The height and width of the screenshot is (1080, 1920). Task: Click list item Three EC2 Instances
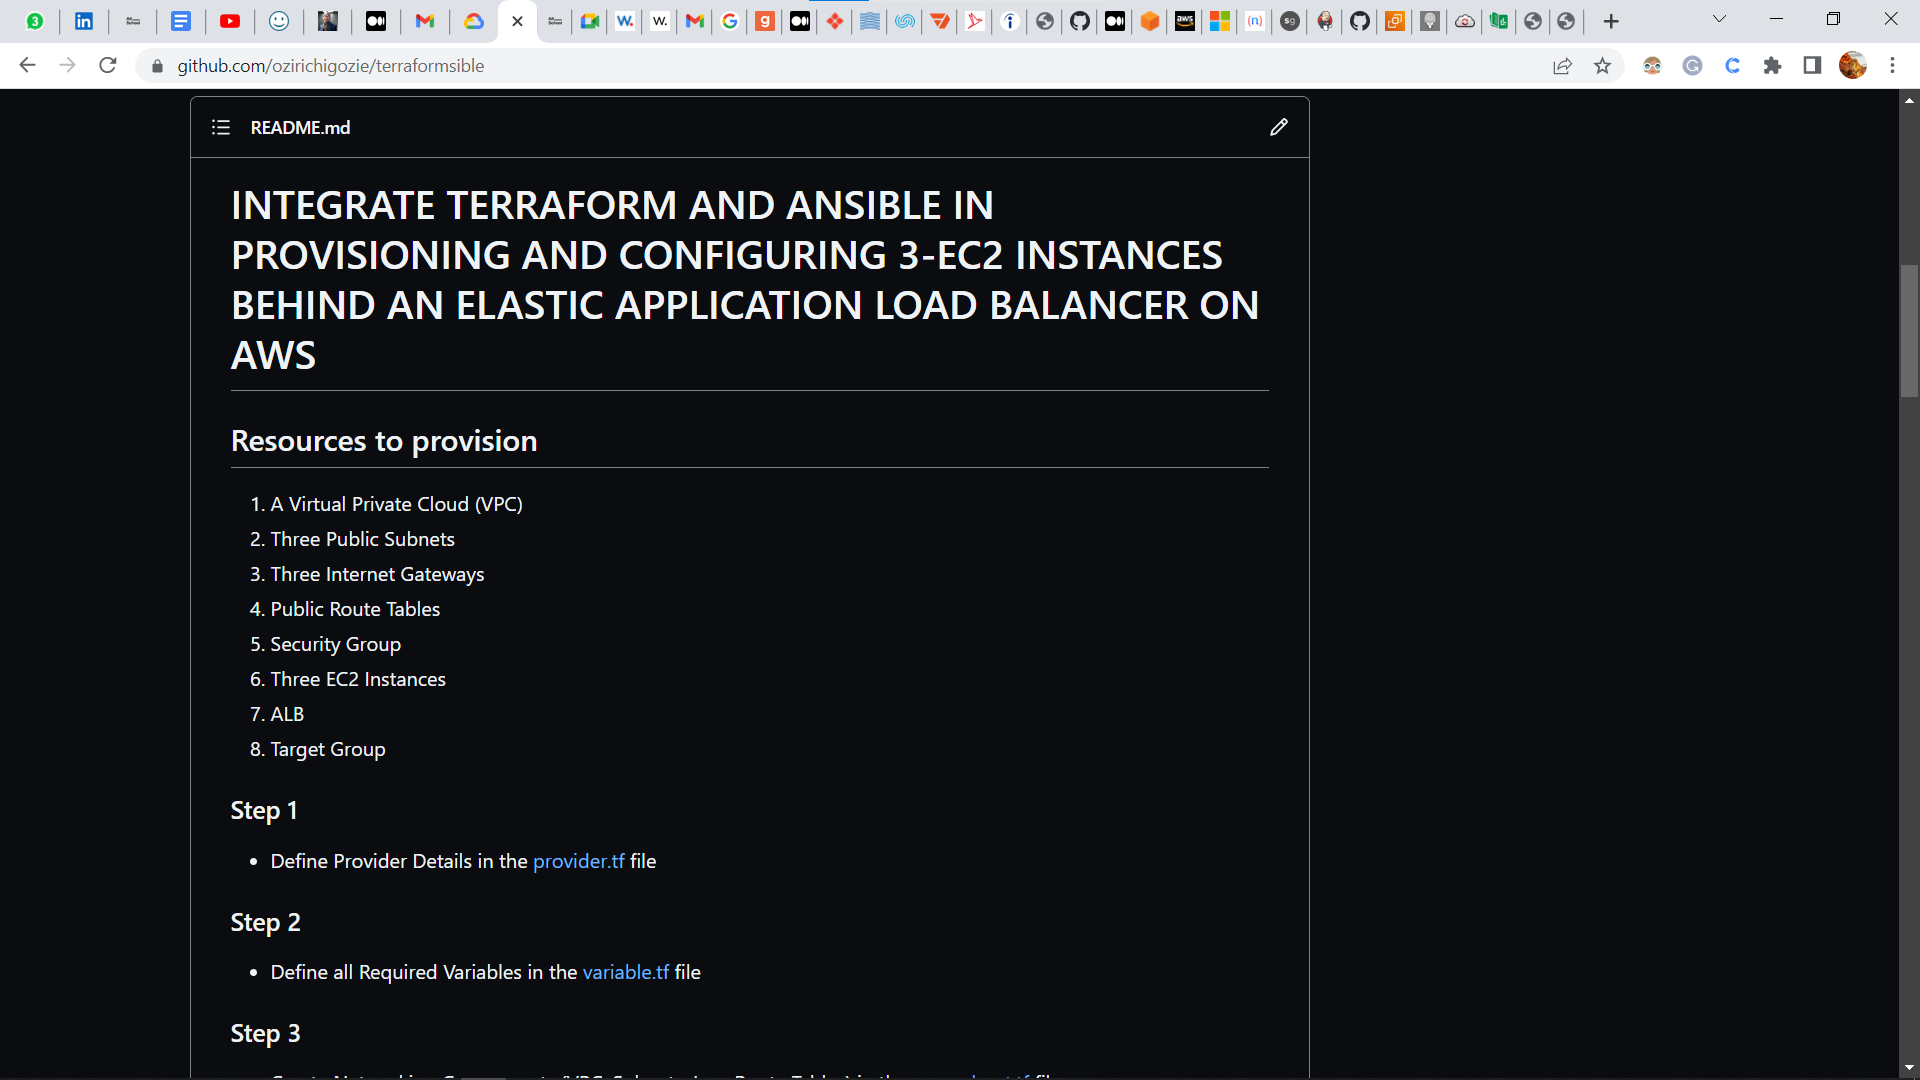point(358,679)
